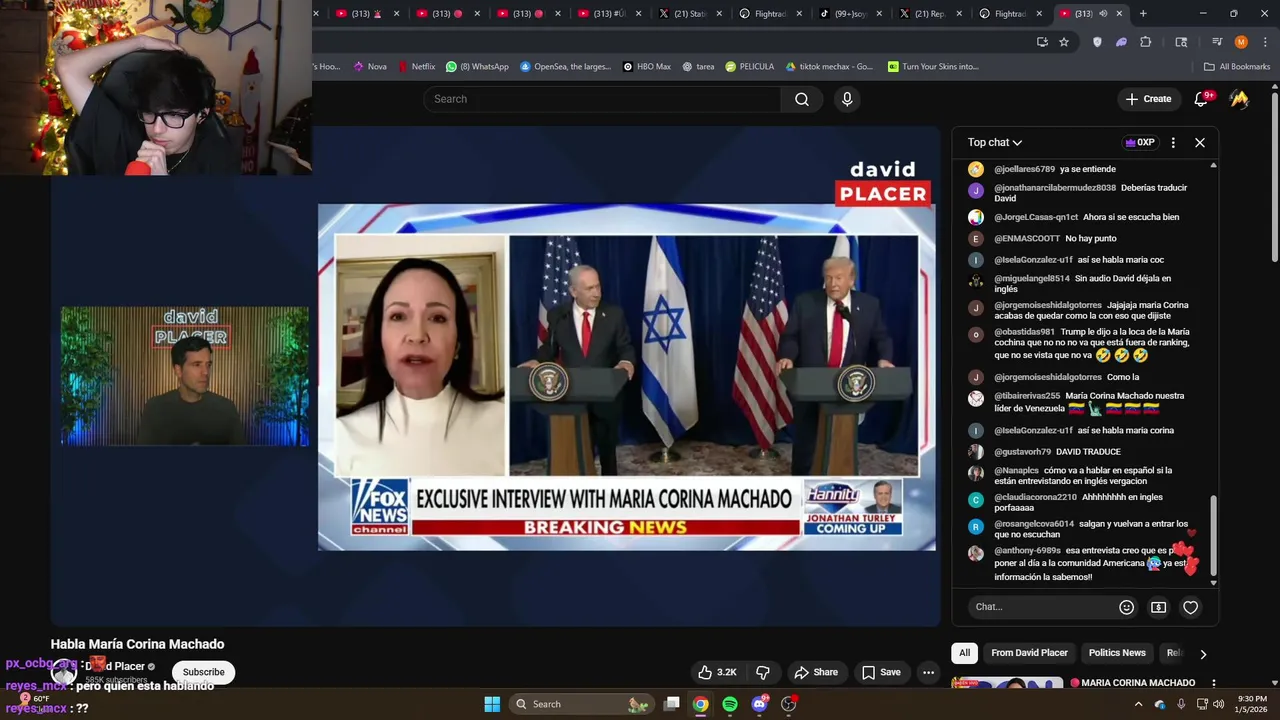Subscribe to David Placer channel
Image resolution: width=1280 pixels, height=720 pixels.
click(203, 672)
